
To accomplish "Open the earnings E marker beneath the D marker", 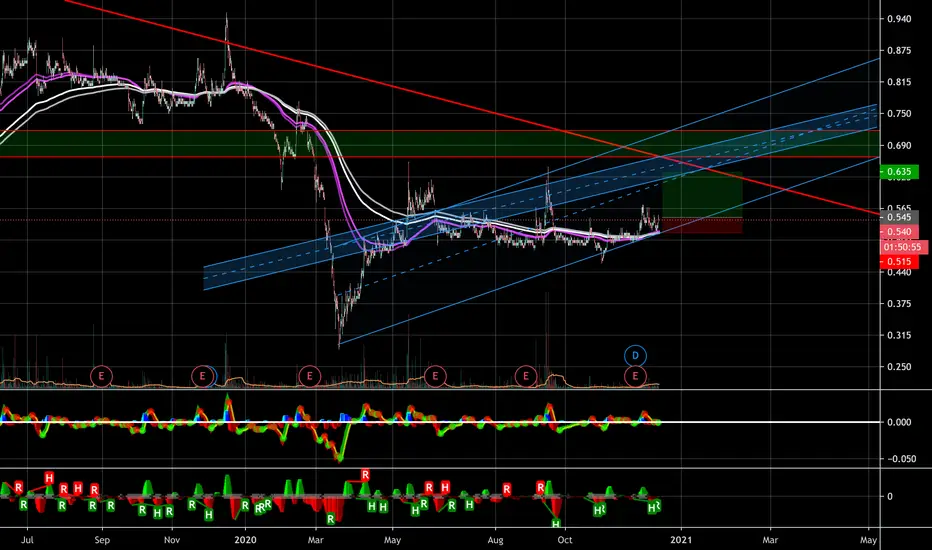I will (x=635, y=376).
